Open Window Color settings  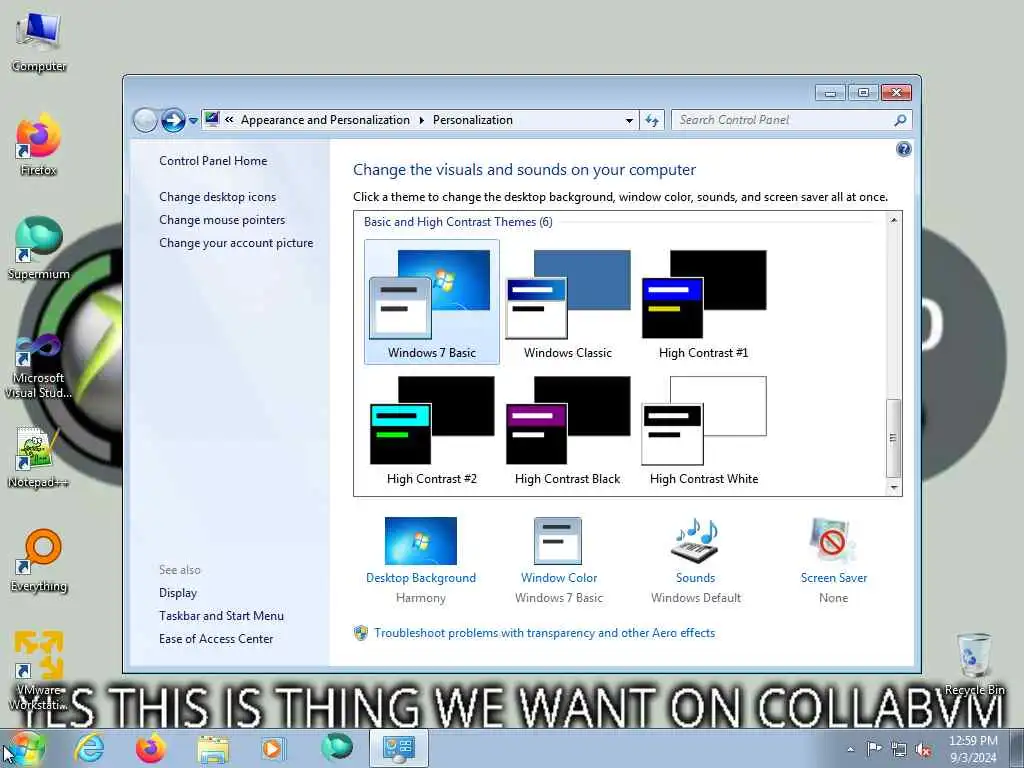(x=558, y=560)
